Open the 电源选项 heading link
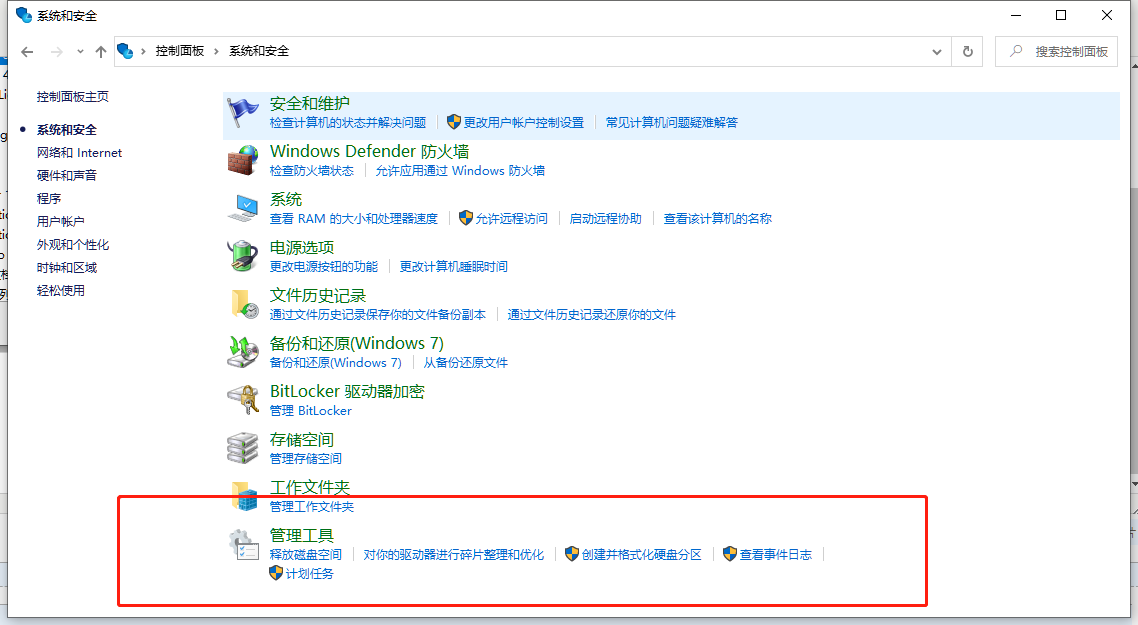The image size is (1138, 625). click(x=302, y=248)
